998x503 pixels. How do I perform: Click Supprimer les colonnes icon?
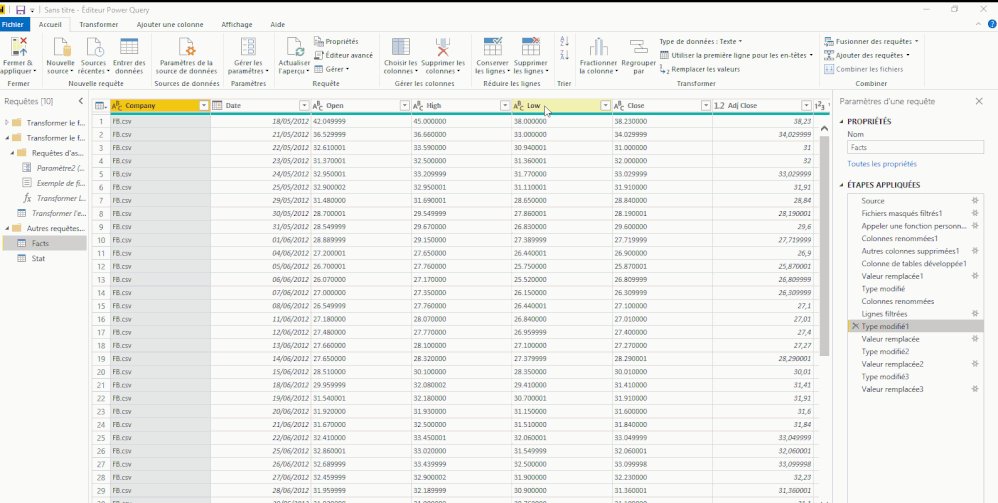click(x=443, y=47)
